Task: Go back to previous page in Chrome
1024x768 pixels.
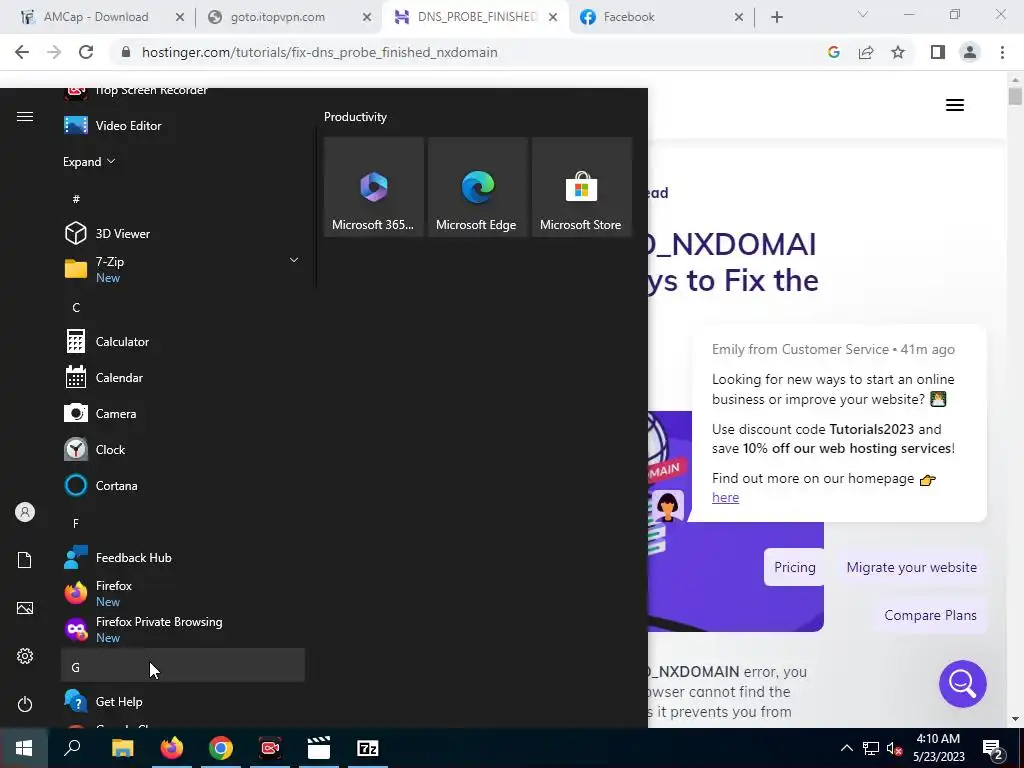Action: click(x=22, y=52)
